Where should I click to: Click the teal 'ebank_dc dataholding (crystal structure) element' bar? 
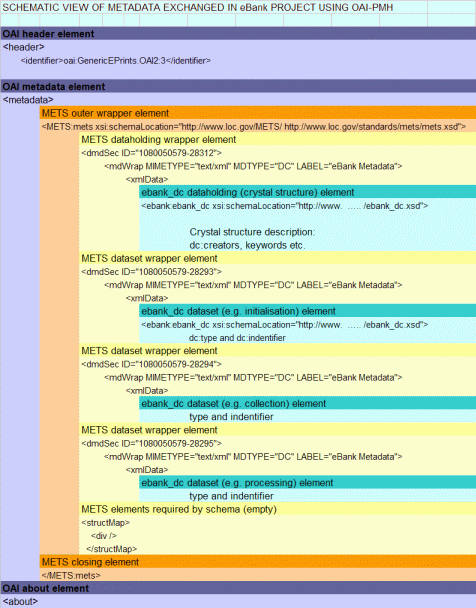(x=308, y=192)
